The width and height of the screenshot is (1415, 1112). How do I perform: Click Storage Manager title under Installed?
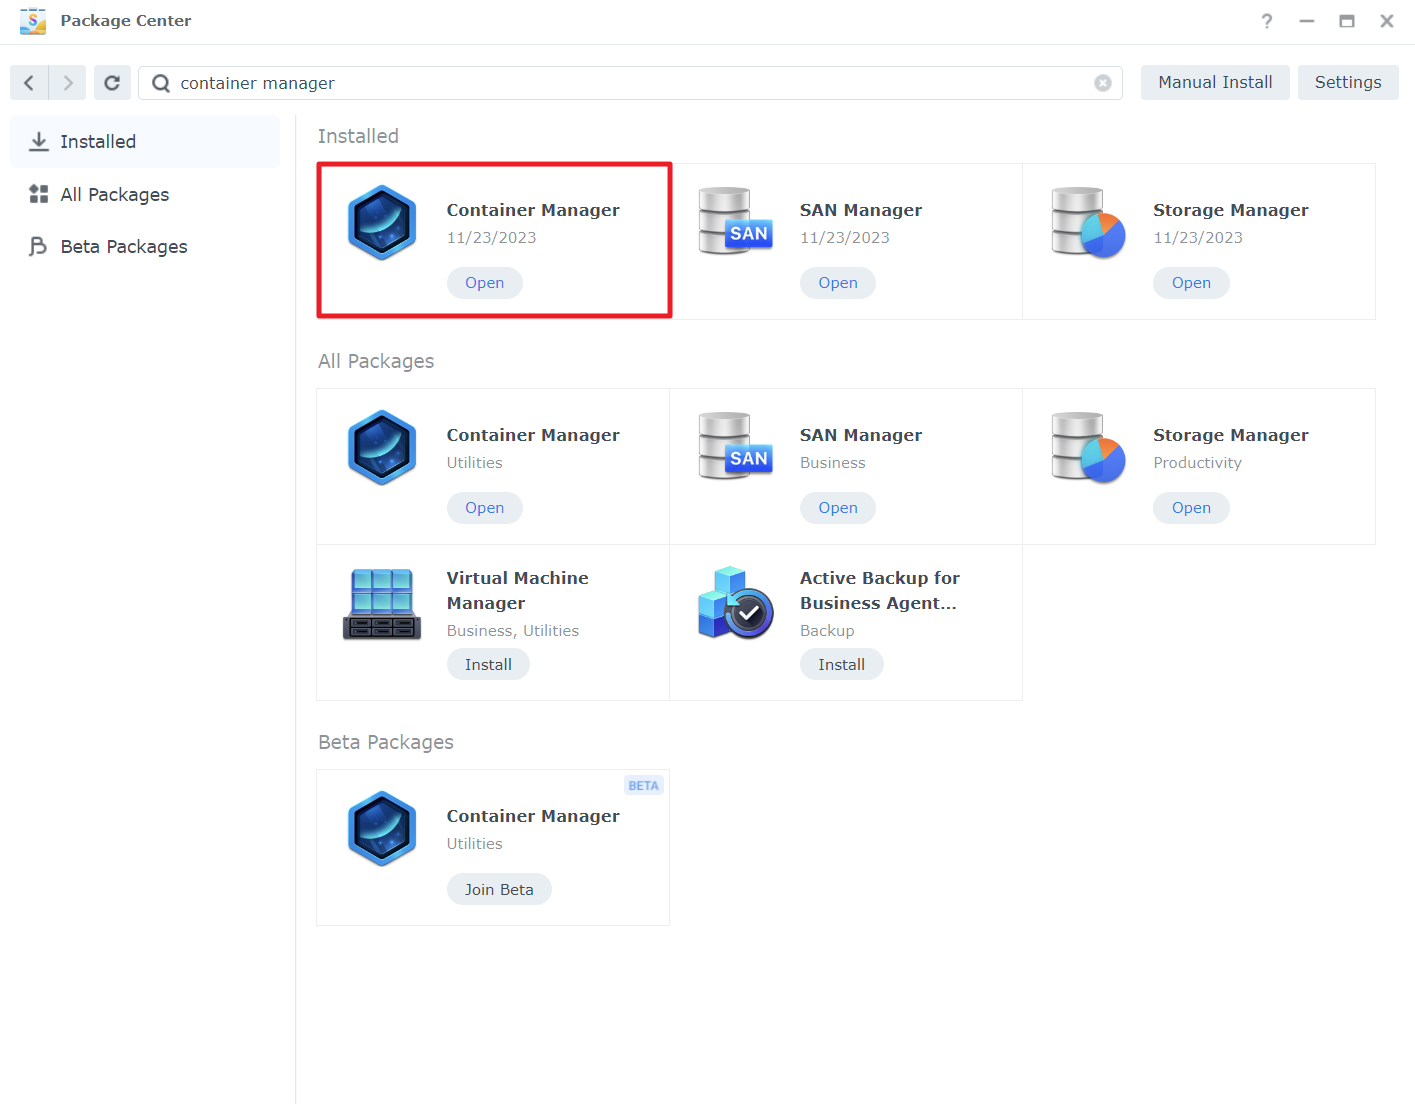(1231, 210)
